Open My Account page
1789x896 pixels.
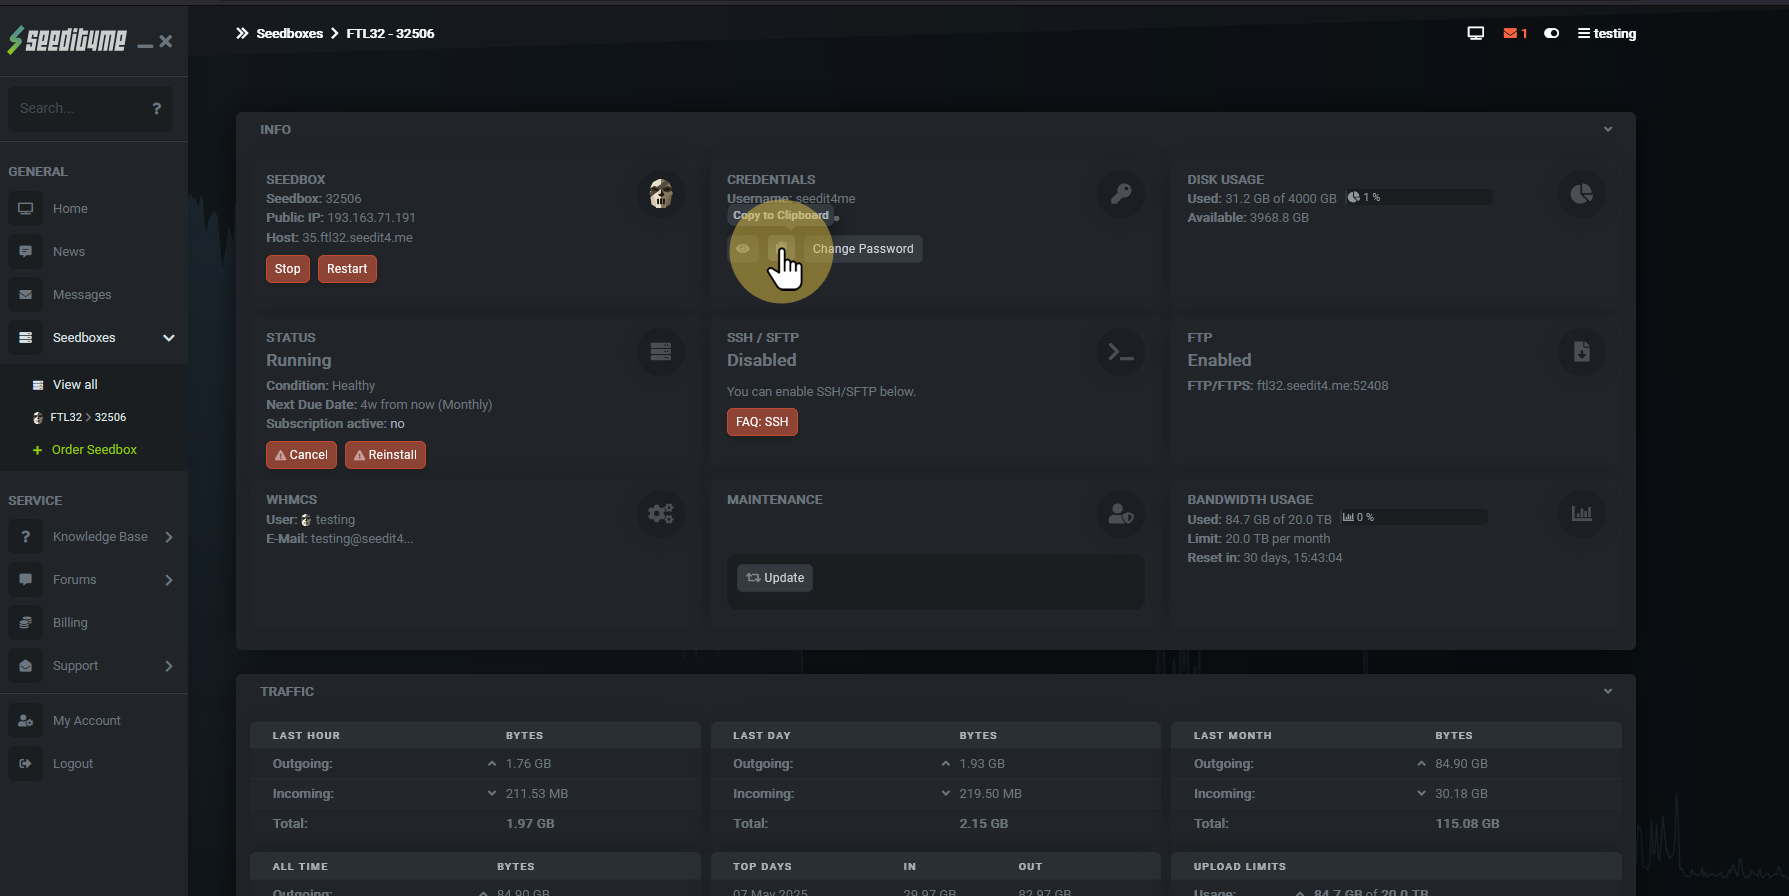click(x=86, y=721)
